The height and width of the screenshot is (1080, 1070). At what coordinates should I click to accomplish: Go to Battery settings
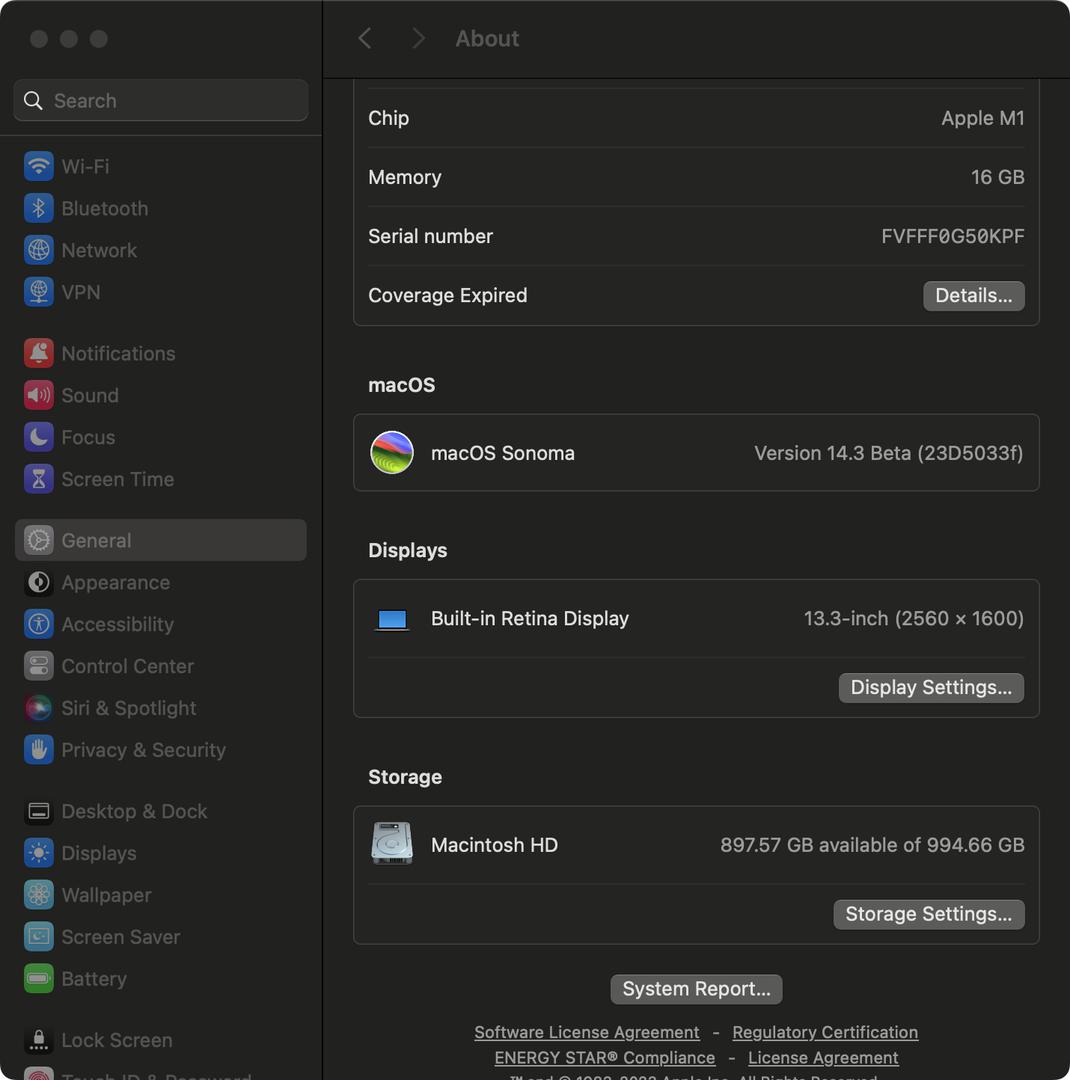(x=161, y=979)
